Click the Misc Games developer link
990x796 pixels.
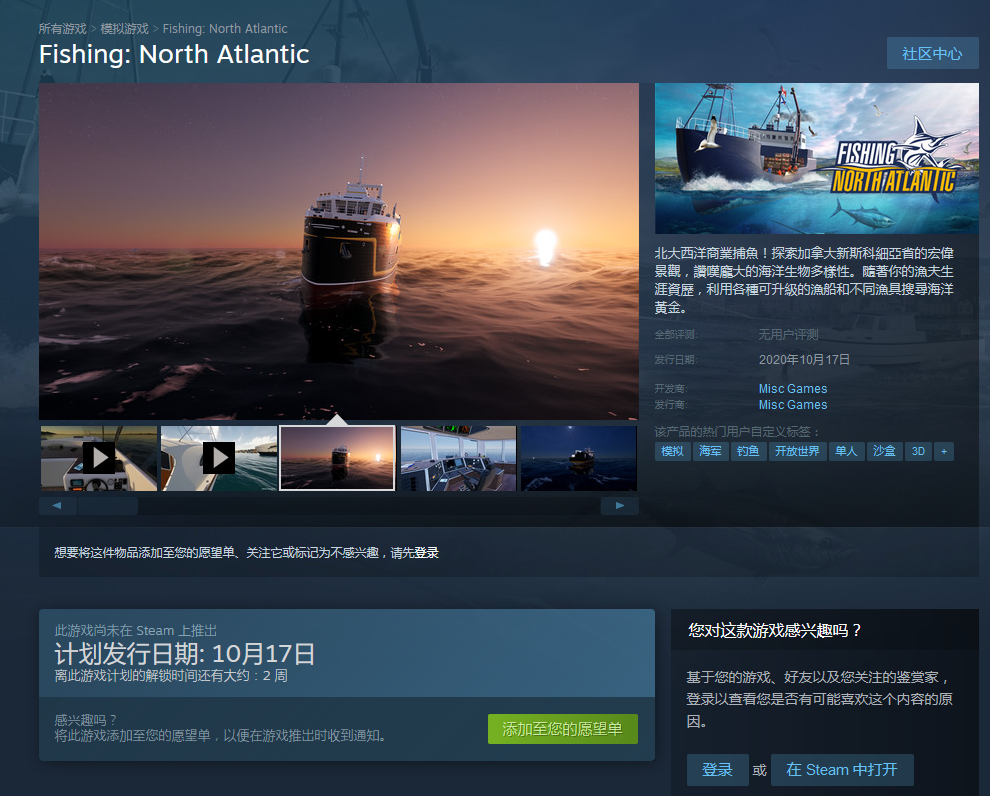(x=791, y=389)
